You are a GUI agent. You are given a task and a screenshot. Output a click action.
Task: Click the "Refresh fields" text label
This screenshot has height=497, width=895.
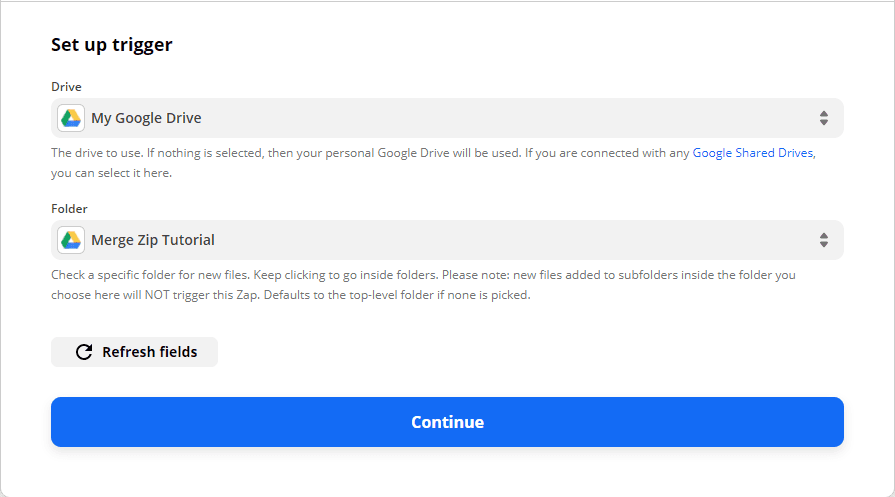click(149, 352)
